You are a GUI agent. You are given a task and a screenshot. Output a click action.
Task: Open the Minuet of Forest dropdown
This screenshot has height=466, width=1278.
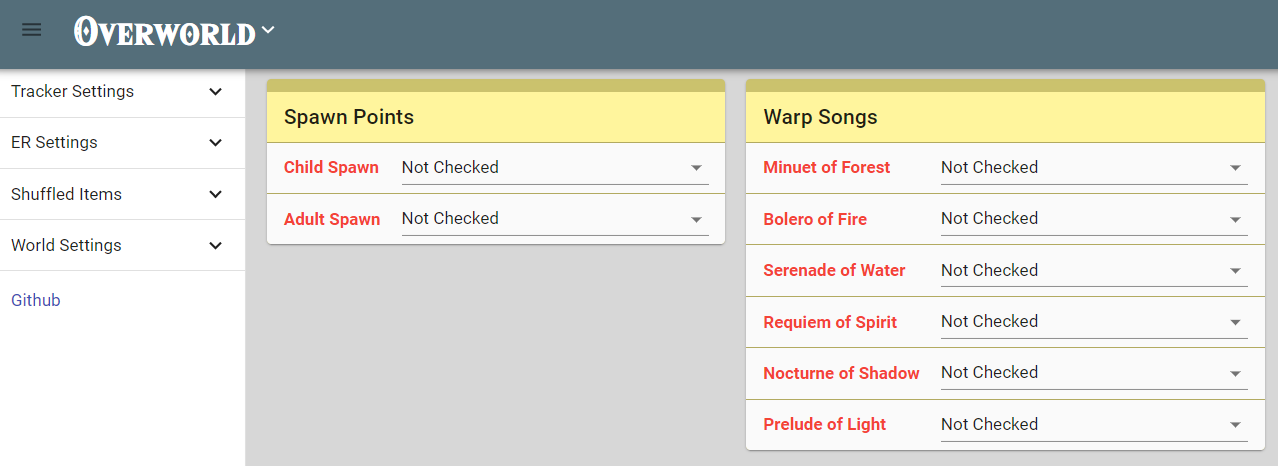[x=1093, y=167]
